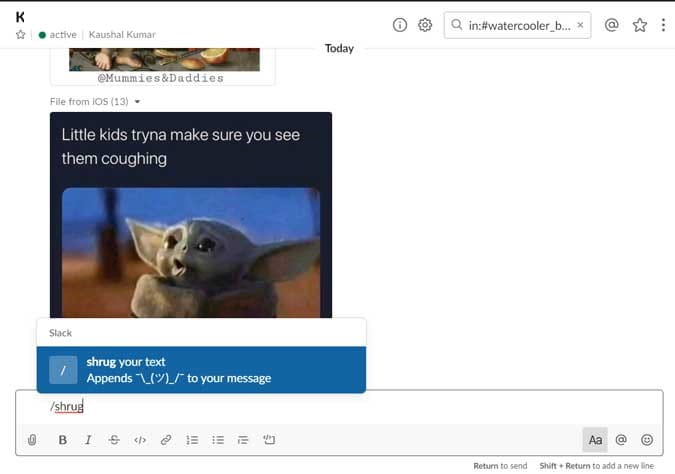Star the conversation under the K title
675x474 pixels.
[x=20, y=34]
